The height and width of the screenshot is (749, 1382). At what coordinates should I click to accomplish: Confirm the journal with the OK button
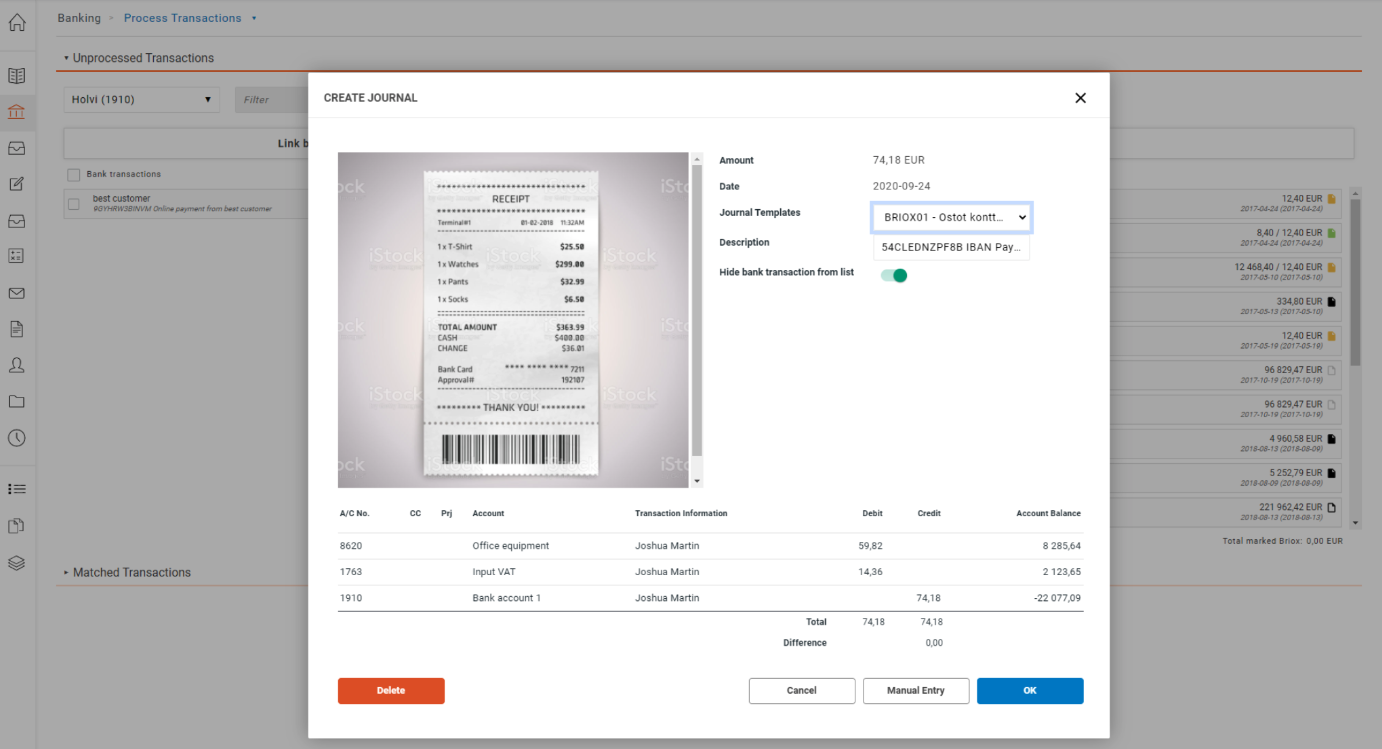pyautogui.click(x=1029, y=691)
